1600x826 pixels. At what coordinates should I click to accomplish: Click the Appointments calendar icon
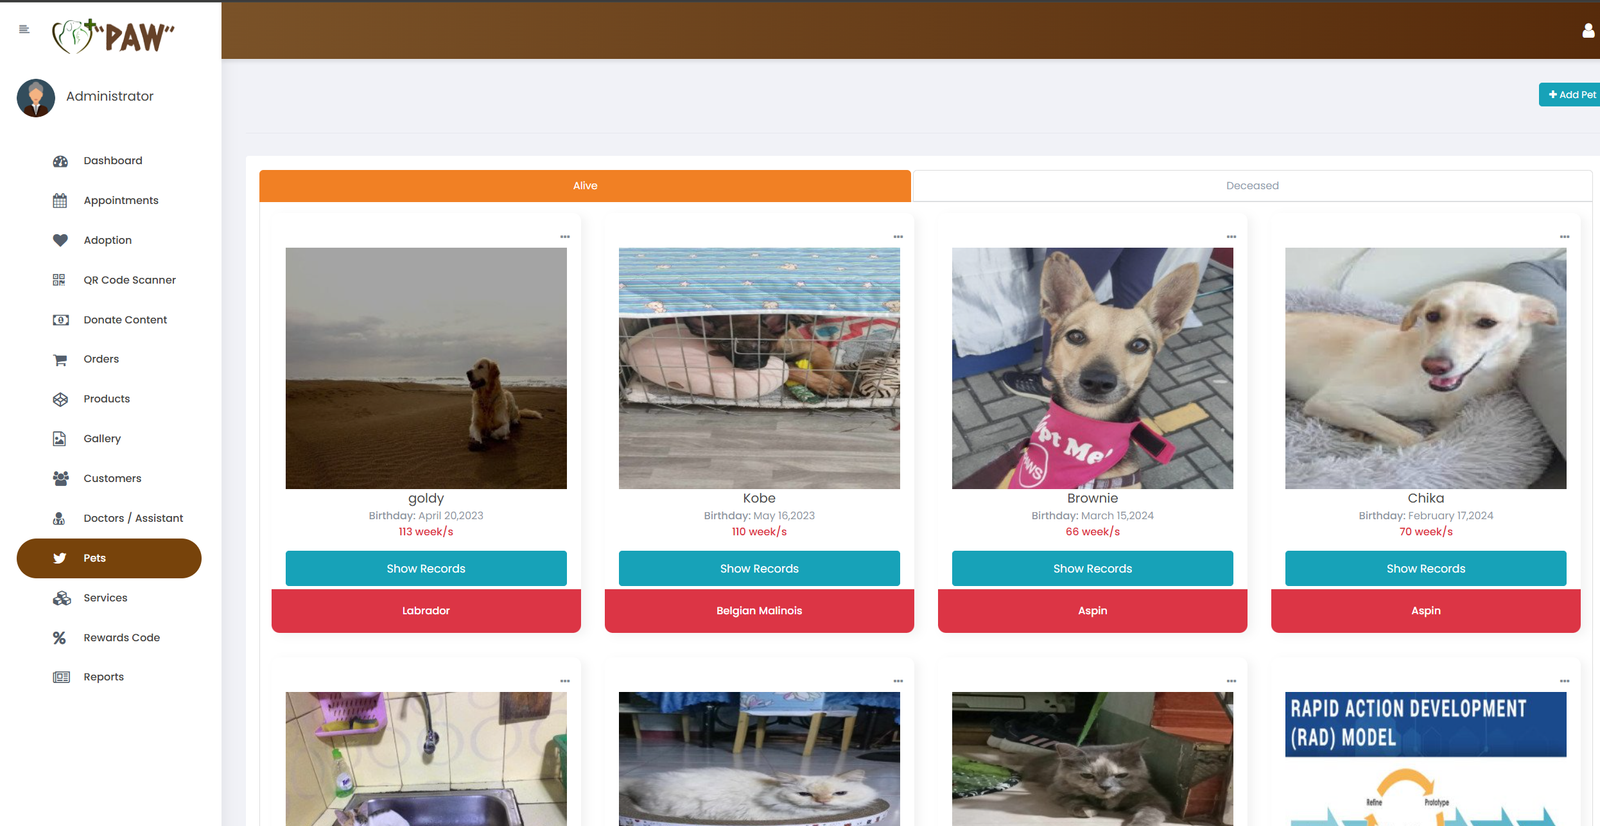coord(60,201)
